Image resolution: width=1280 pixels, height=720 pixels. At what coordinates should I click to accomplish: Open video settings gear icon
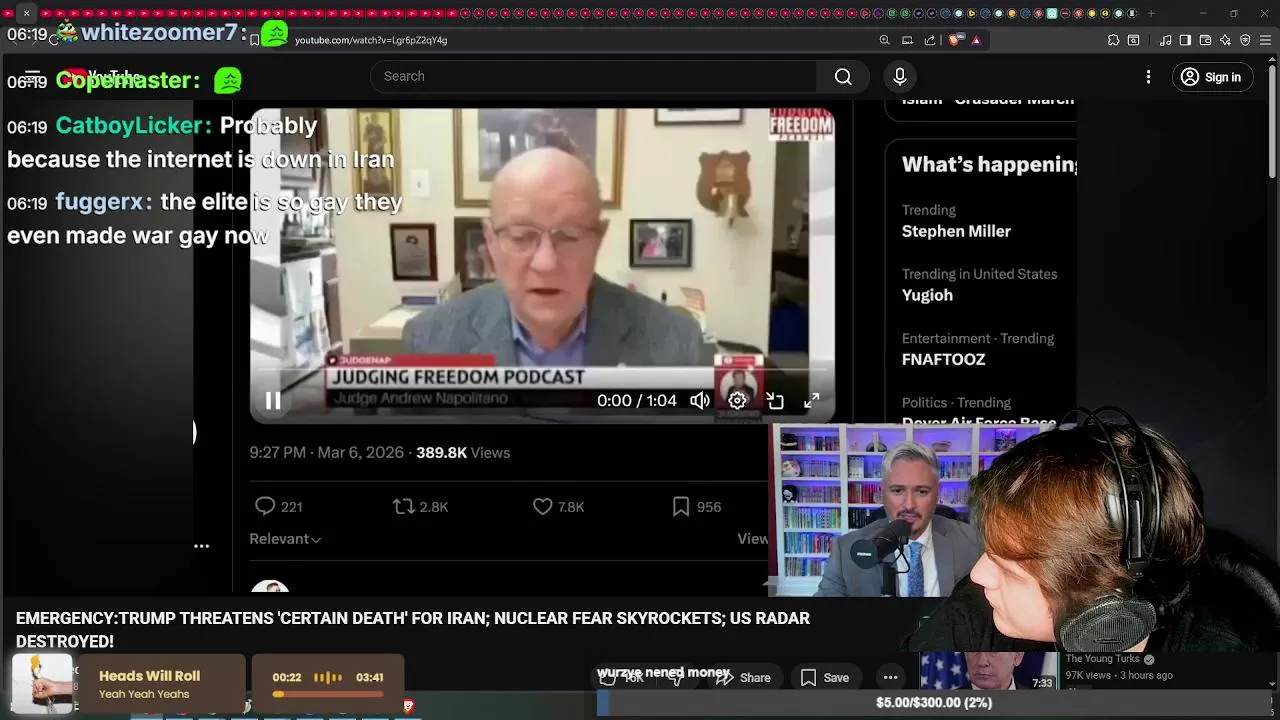pyautogui.click(x=737, y=401)
